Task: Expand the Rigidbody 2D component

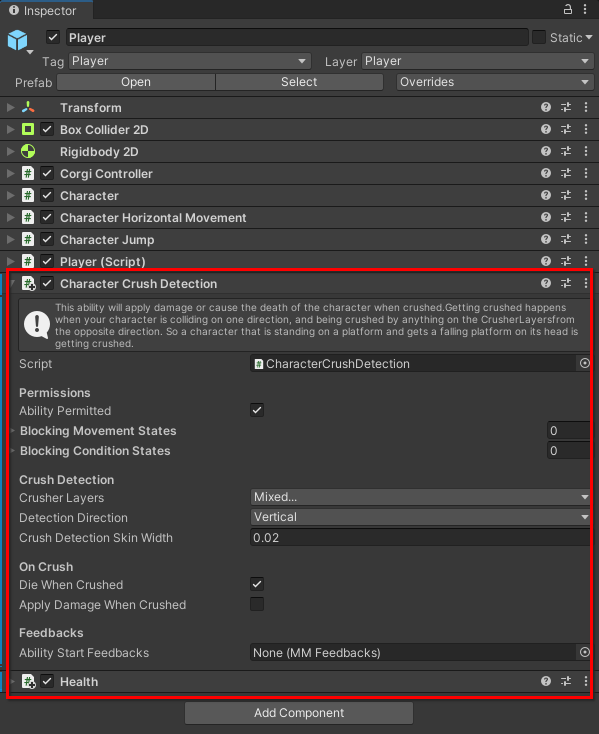Action: point(10,151)
